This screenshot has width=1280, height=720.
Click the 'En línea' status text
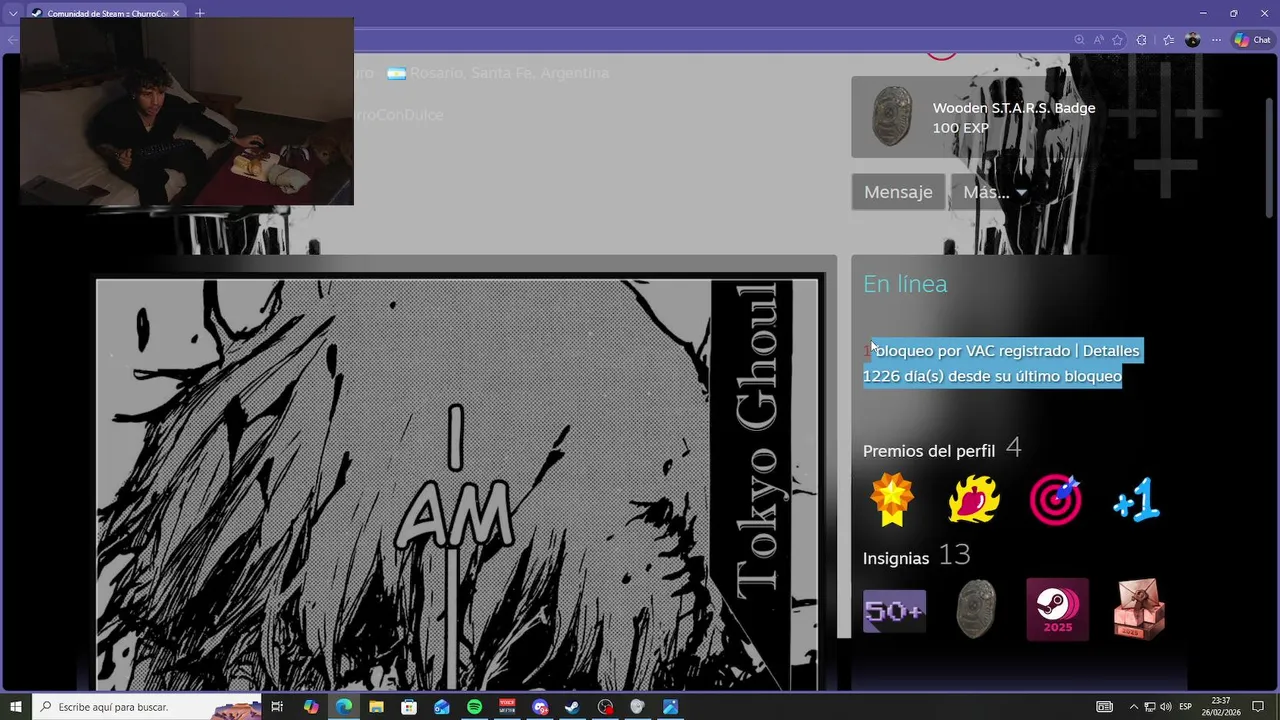point(905,284)
